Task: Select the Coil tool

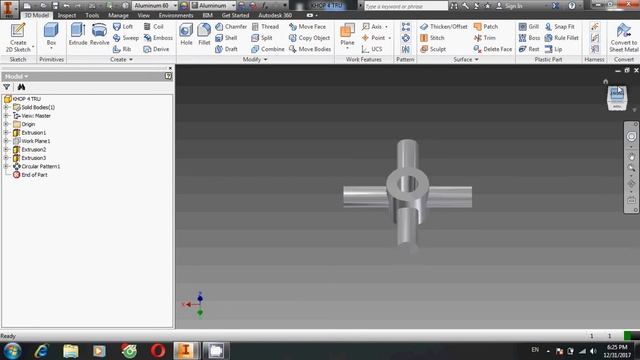Action: point(153,27)
